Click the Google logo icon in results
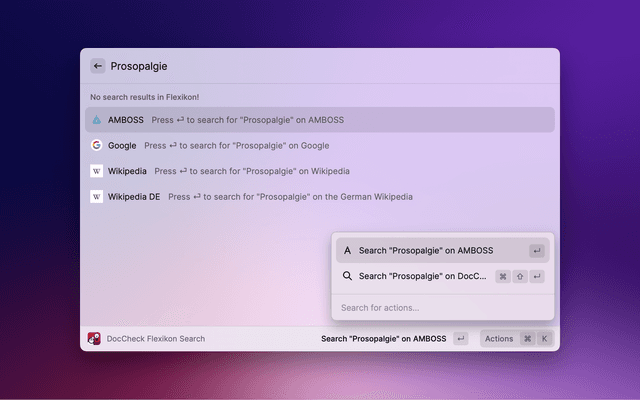Viewport: 640px width, 400px height. pos(97,145)
